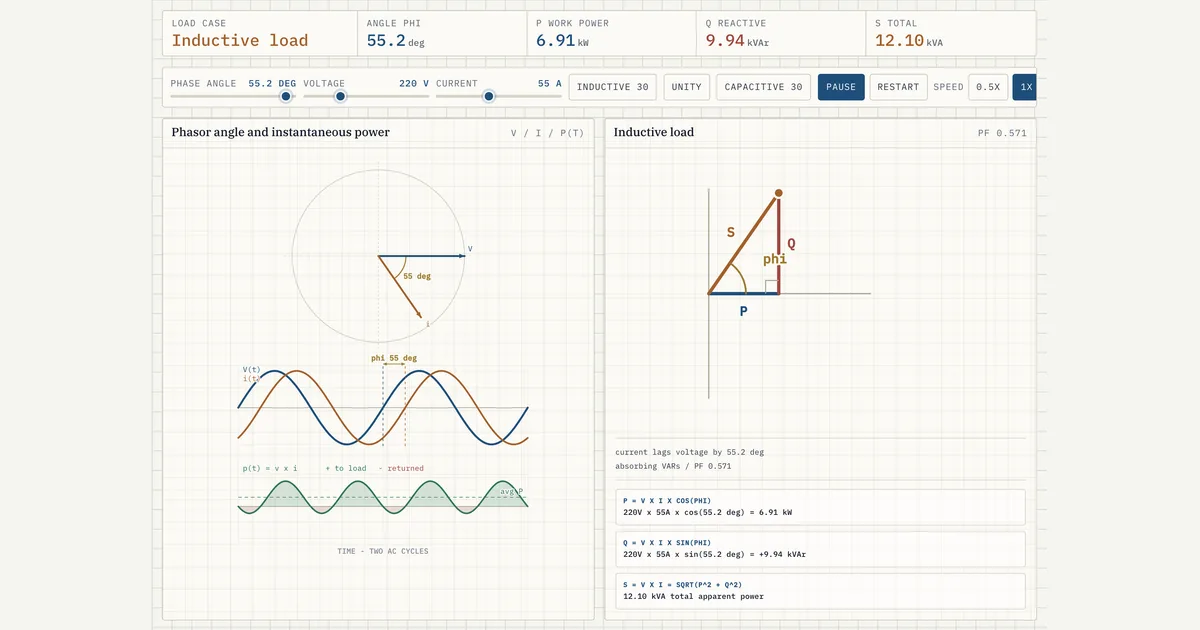Click the S hypotenuse label in triangle
The width and height of the screenshot is (1200, 630).
coord(731,232)
